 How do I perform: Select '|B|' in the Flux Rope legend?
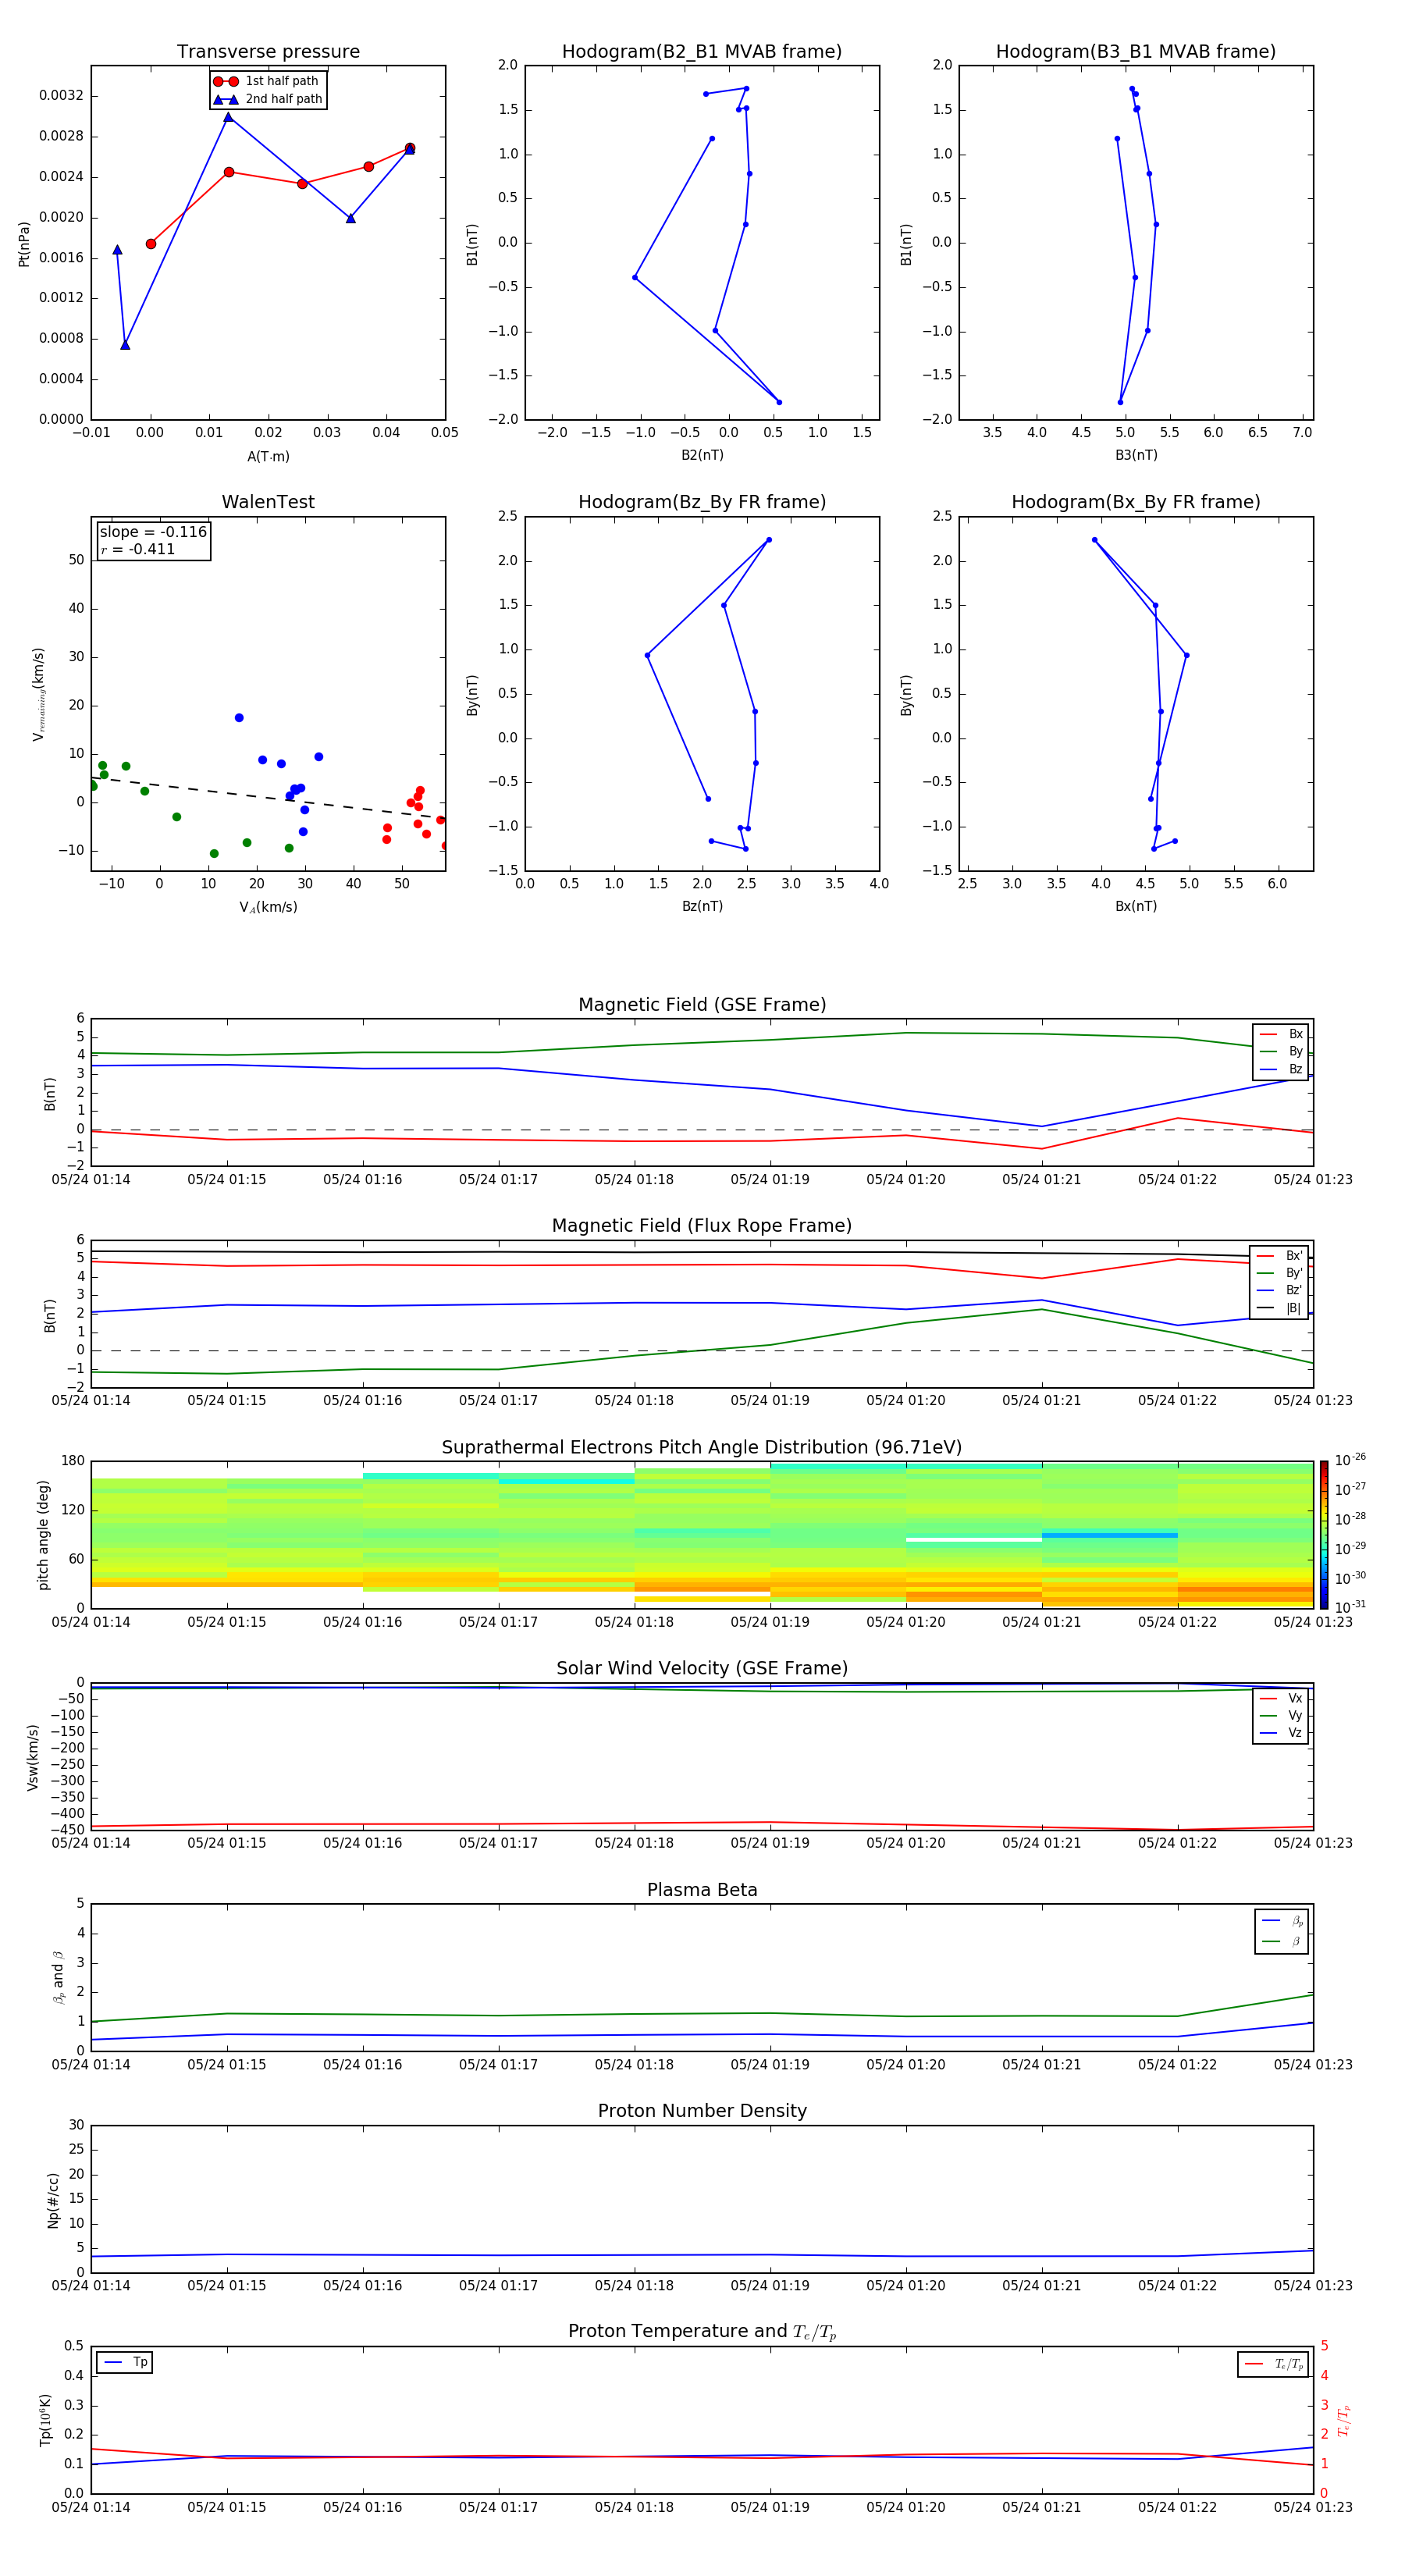1279,1308
